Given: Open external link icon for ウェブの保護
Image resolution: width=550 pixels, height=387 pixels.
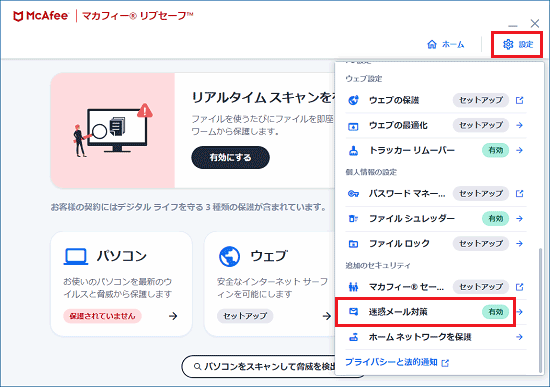Looking at the screenshot, I should [x=519, y=100].
